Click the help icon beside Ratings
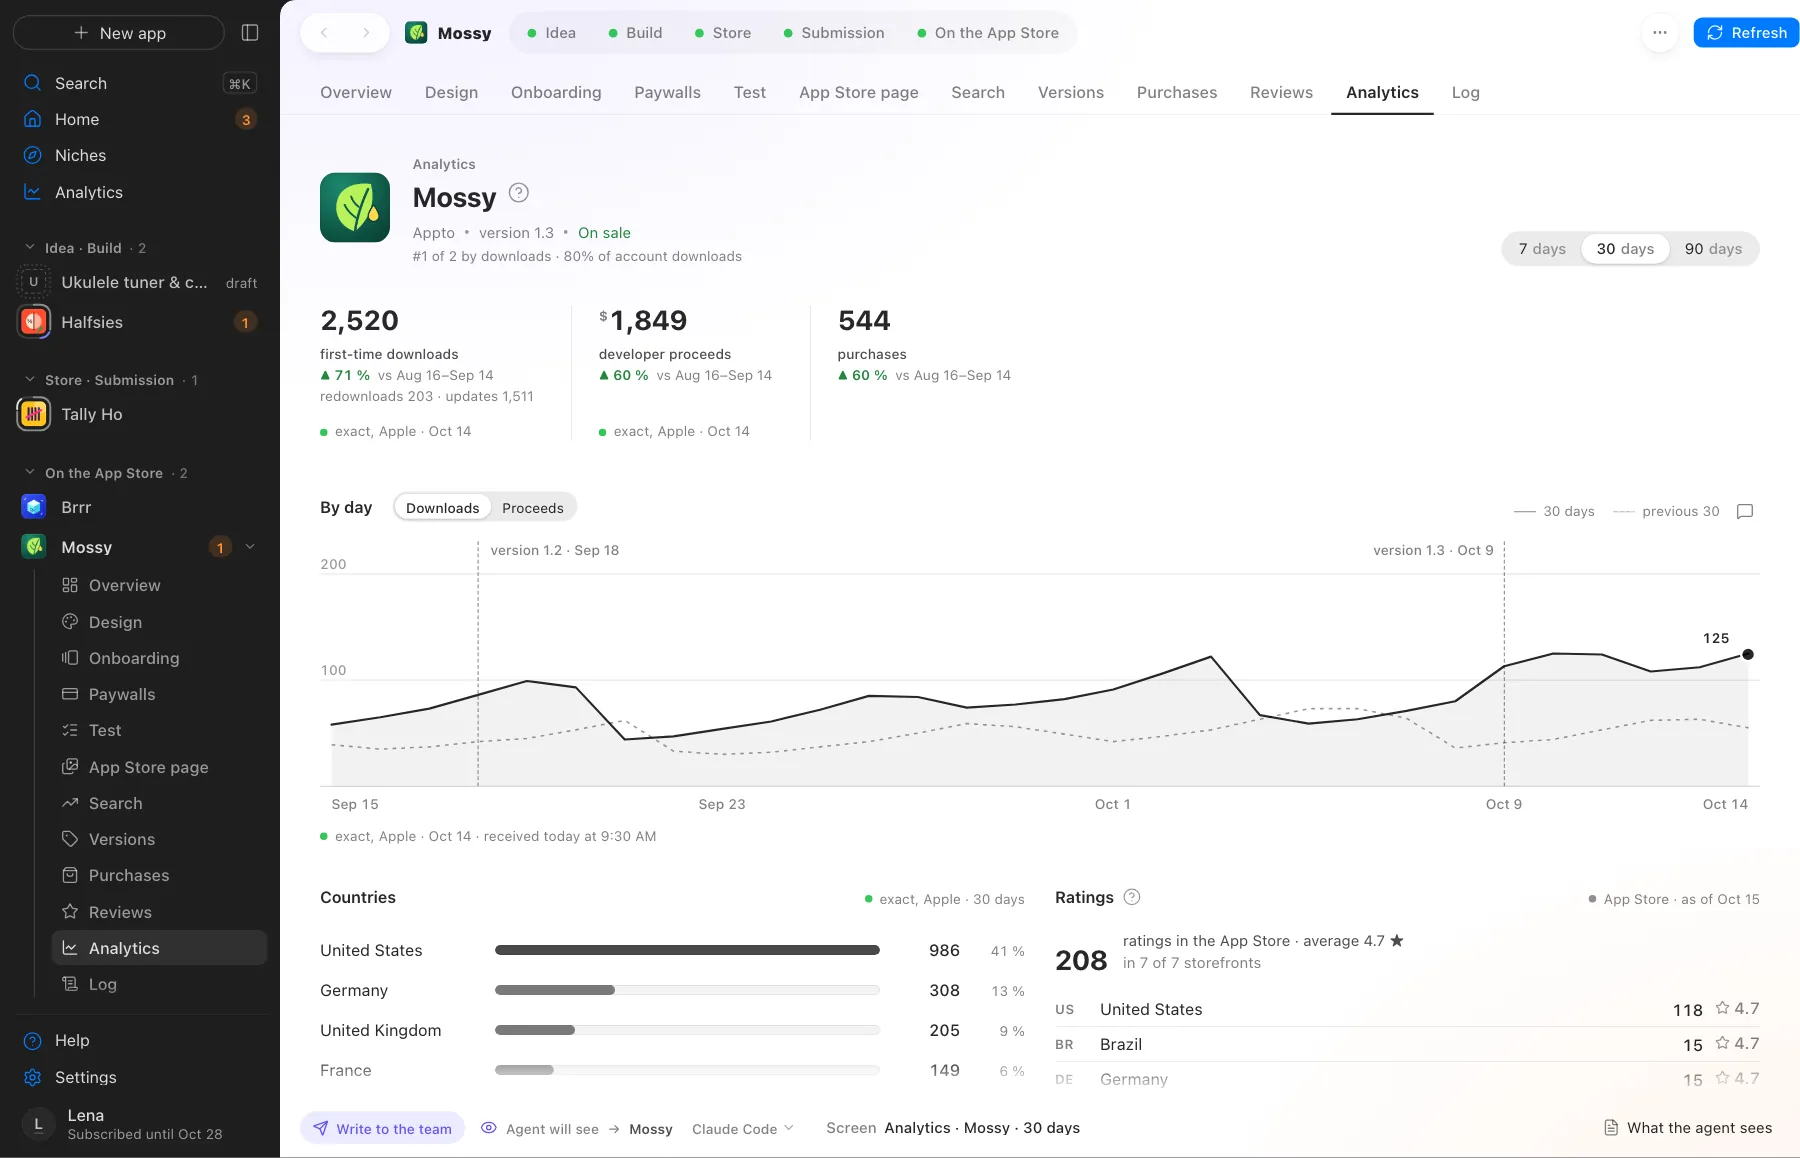 (1132, 897)
